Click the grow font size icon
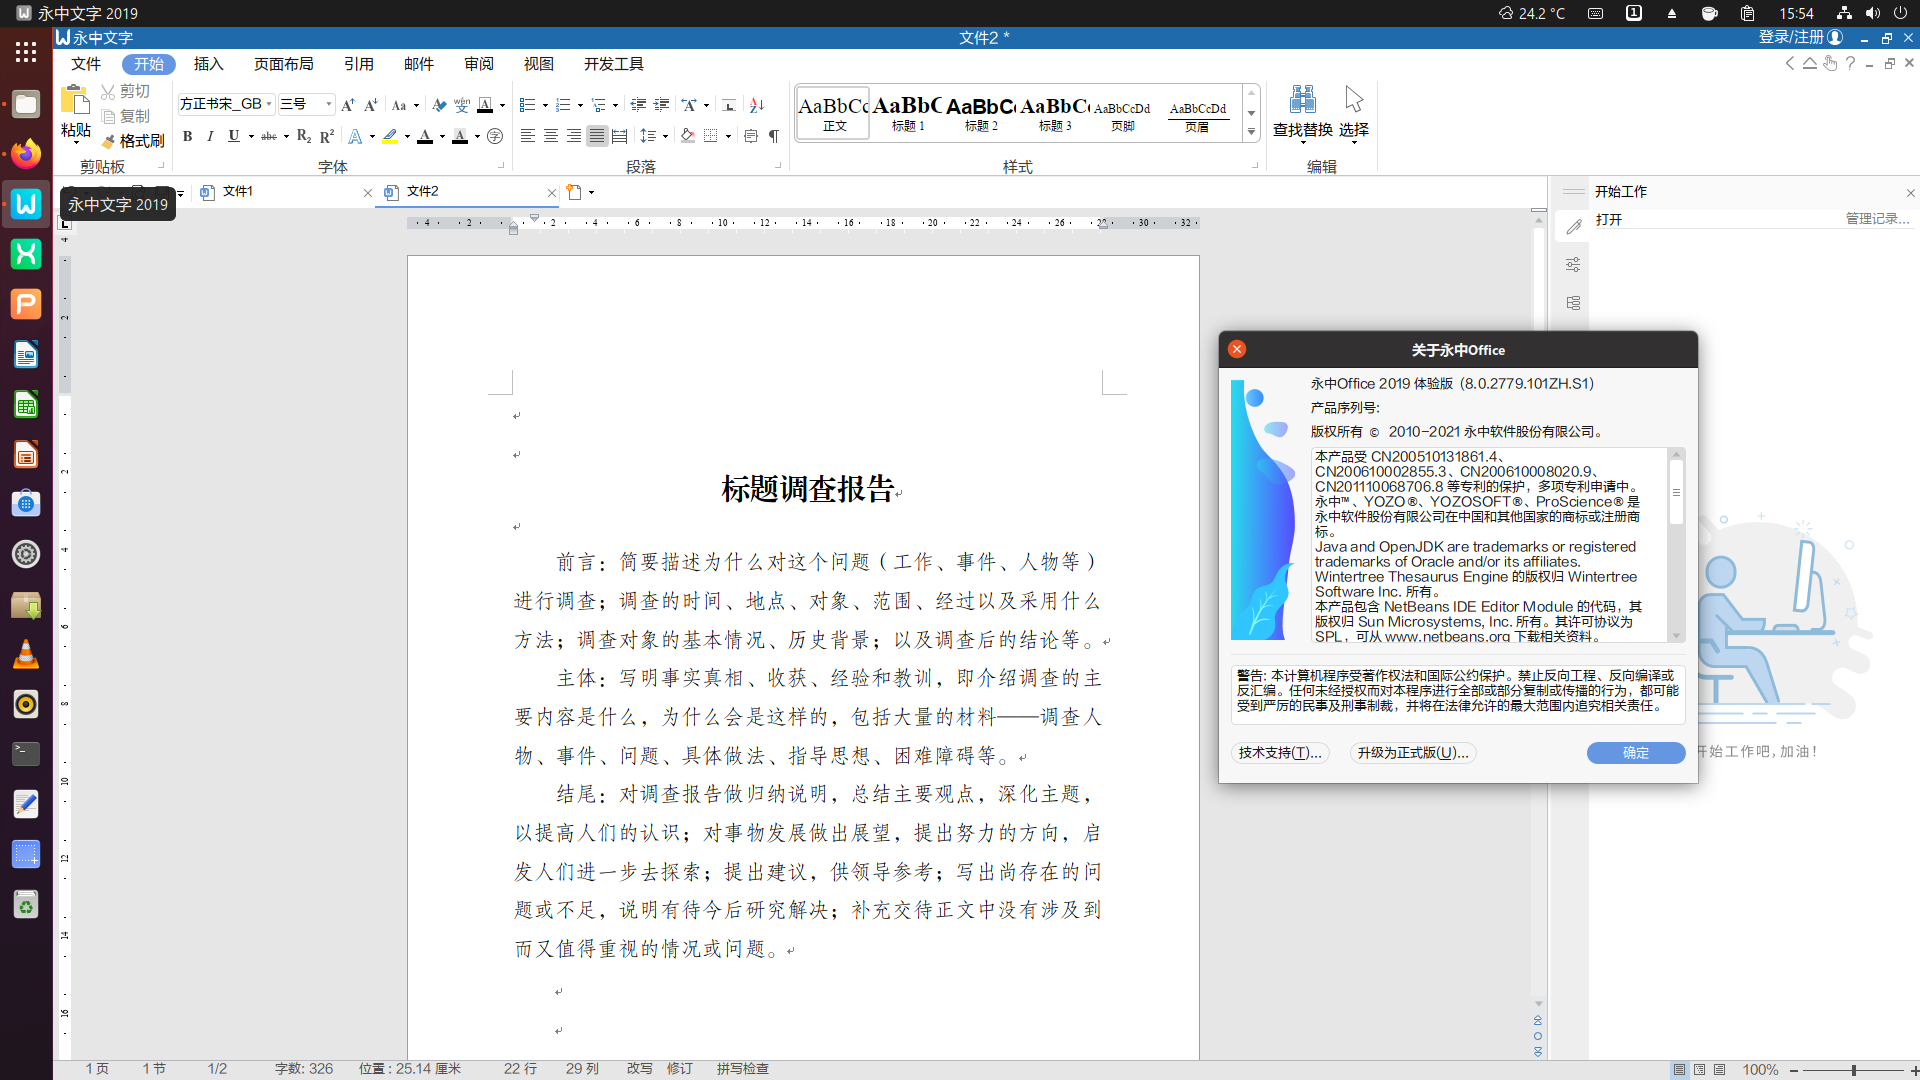1920x1080 pixels. tap(347, 105)
